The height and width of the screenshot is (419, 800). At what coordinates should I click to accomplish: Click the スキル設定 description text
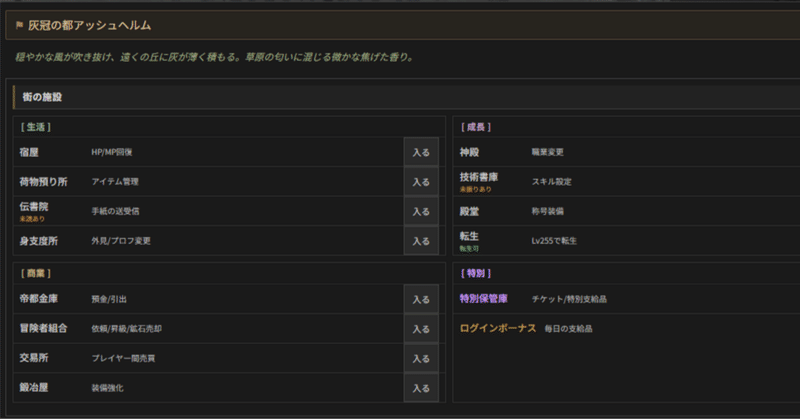(x=552, y=182)
